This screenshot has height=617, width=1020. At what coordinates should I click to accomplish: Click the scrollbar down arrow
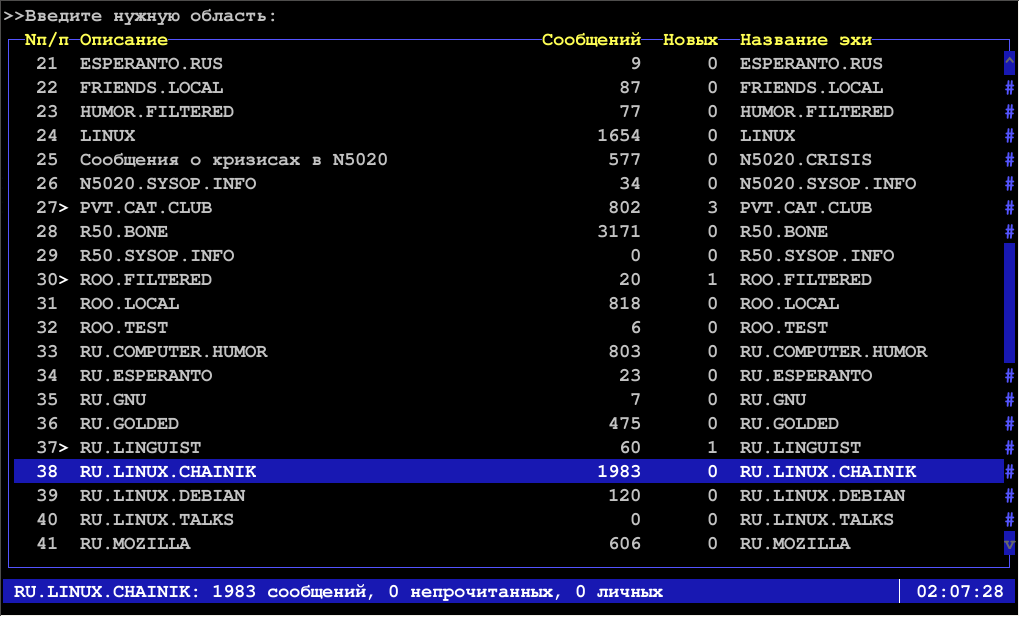[x=1009, y=544]
